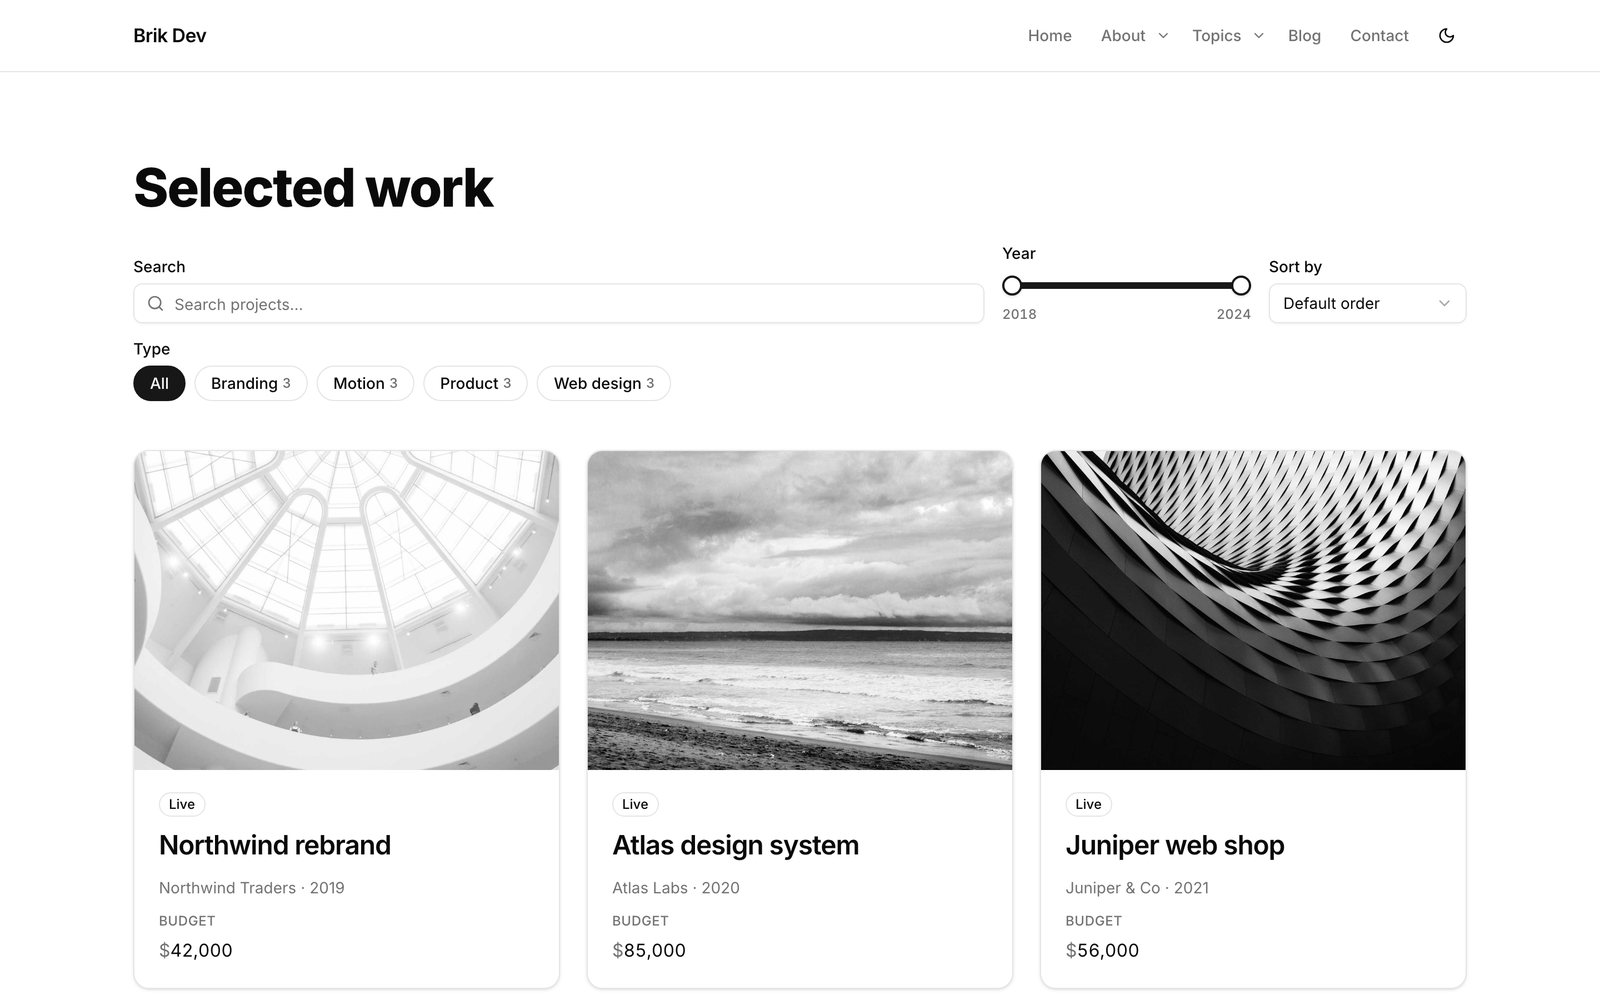
Task: Go to the Home page
Action: tap(1050, 36)
